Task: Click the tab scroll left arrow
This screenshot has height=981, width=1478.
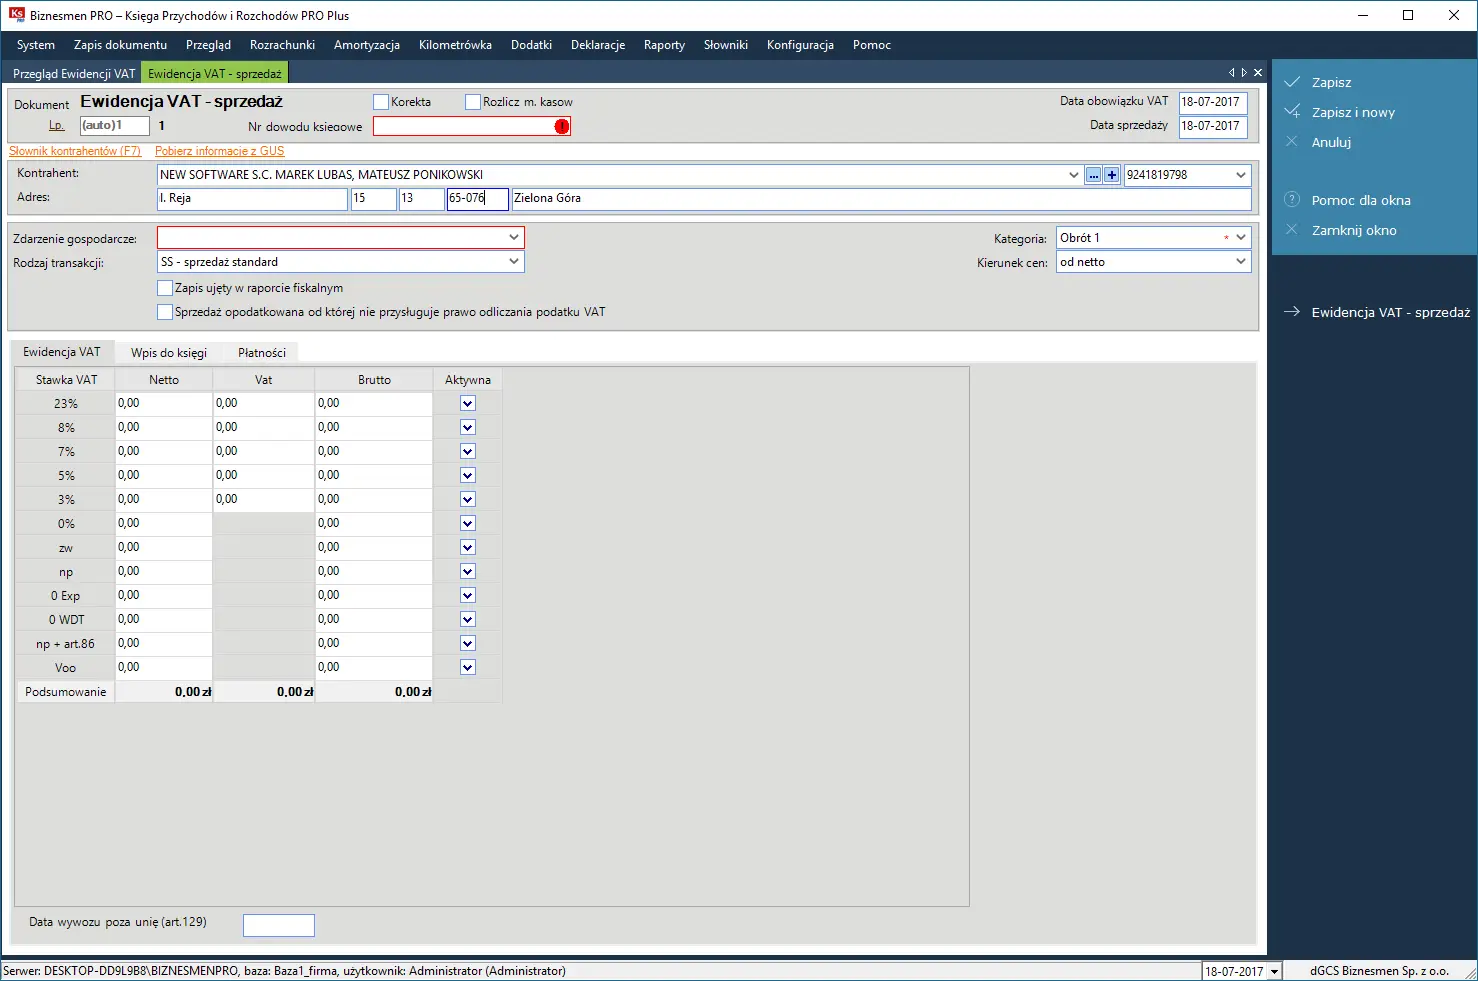Action: tap(1232, 73)
